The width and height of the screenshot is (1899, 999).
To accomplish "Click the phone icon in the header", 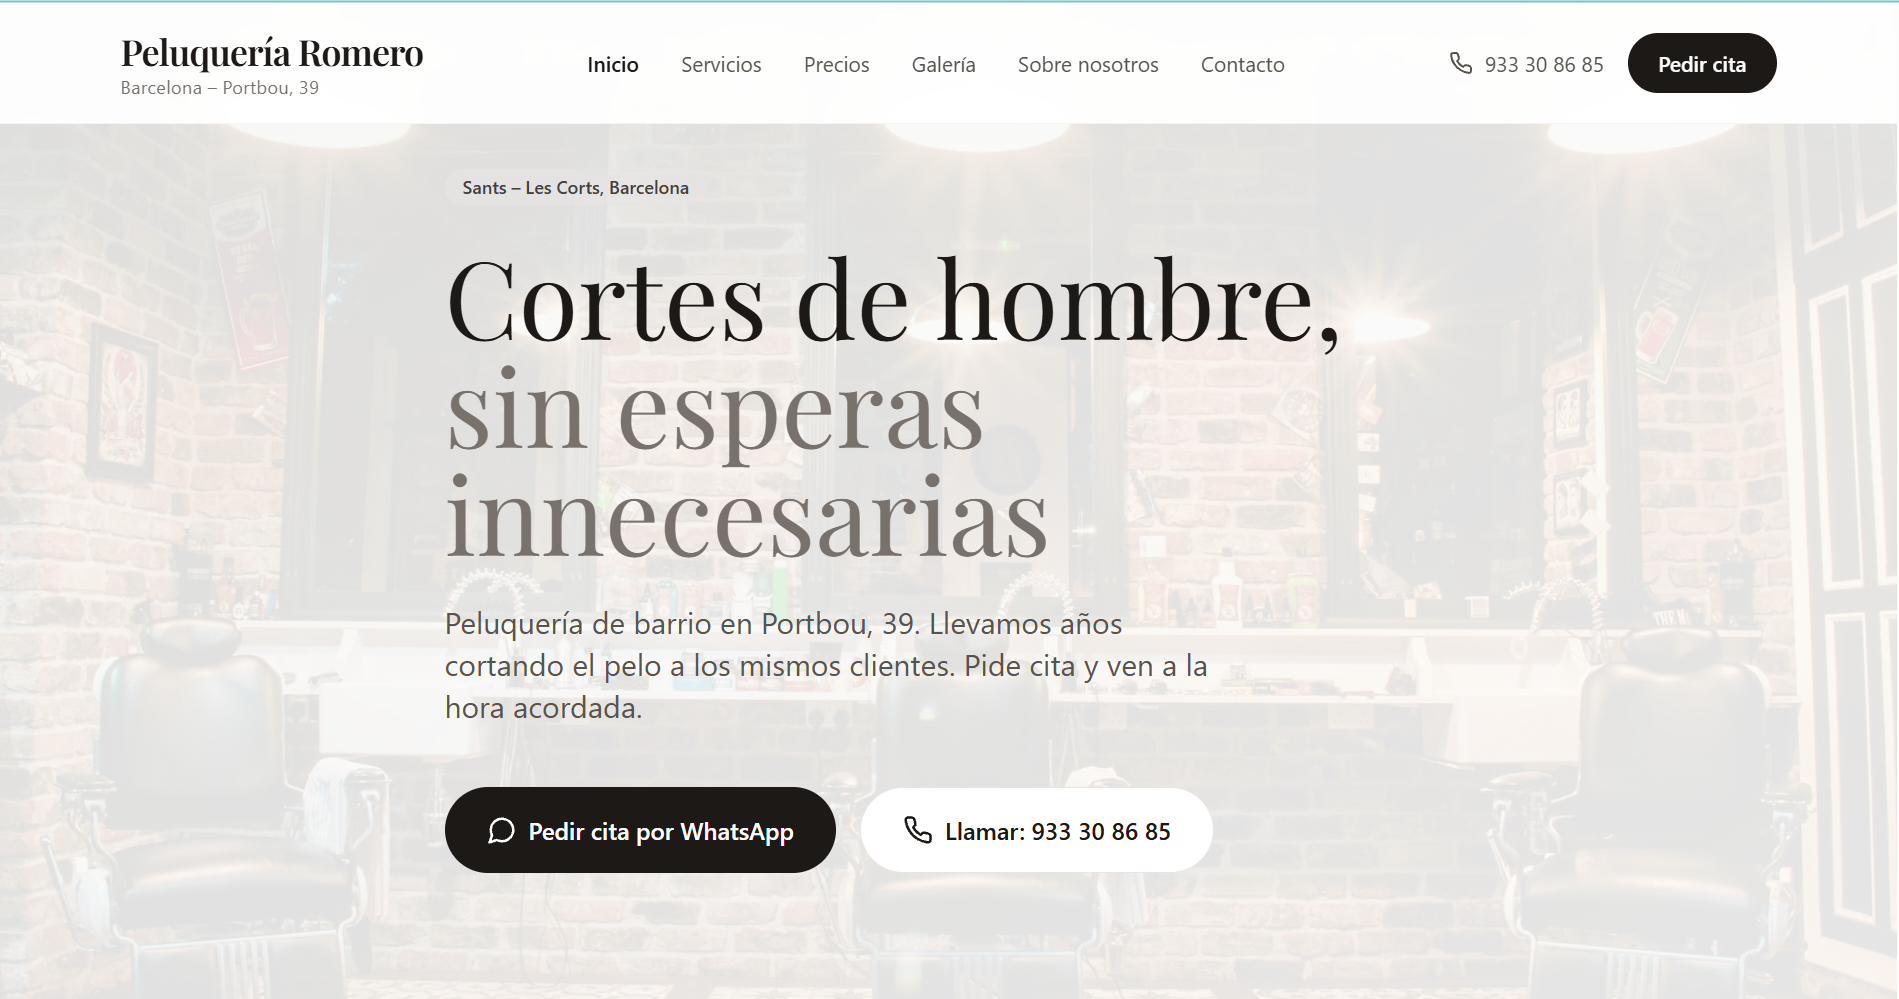I will (1461, 64).
